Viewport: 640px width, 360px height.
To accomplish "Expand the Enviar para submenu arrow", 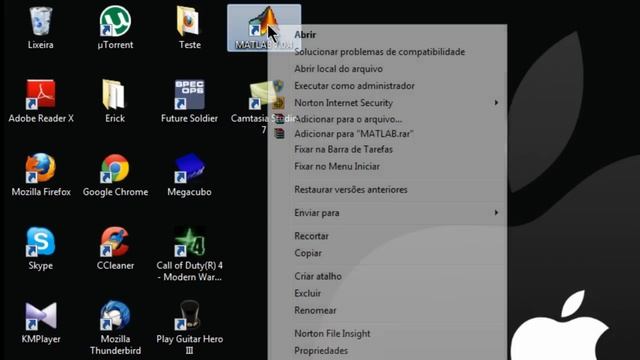I will coord(496,212).
